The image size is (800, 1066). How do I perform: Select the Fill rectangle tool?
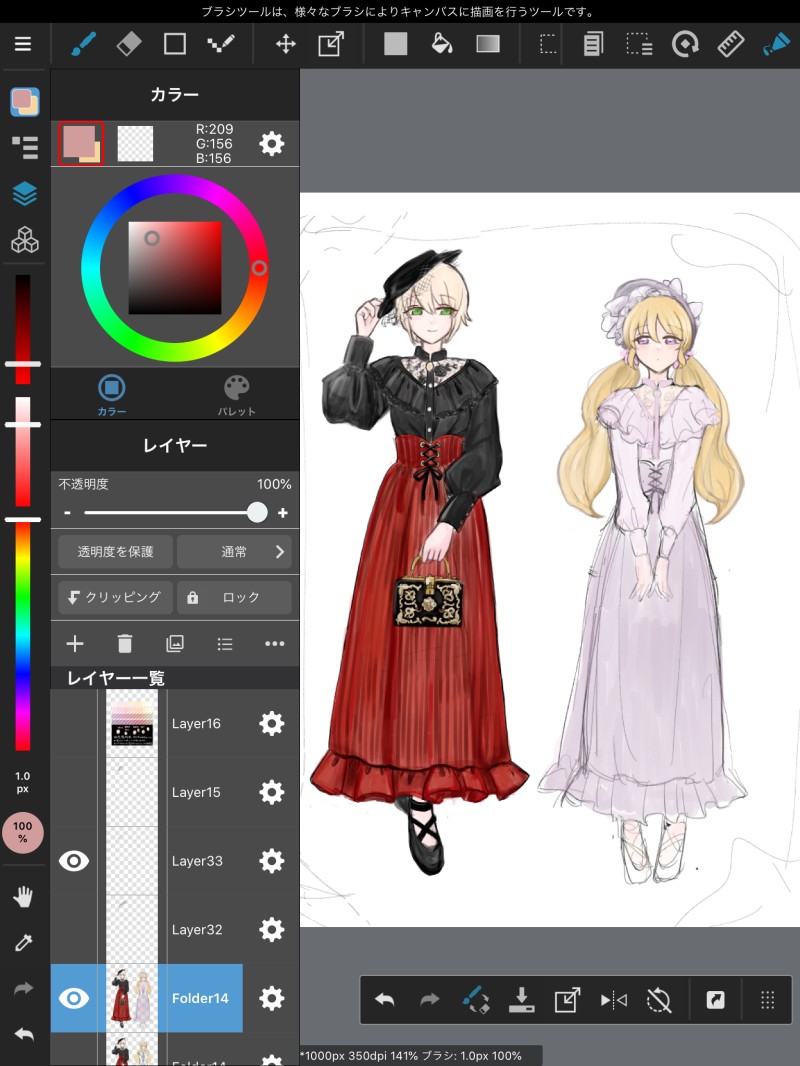click(396, 44)
